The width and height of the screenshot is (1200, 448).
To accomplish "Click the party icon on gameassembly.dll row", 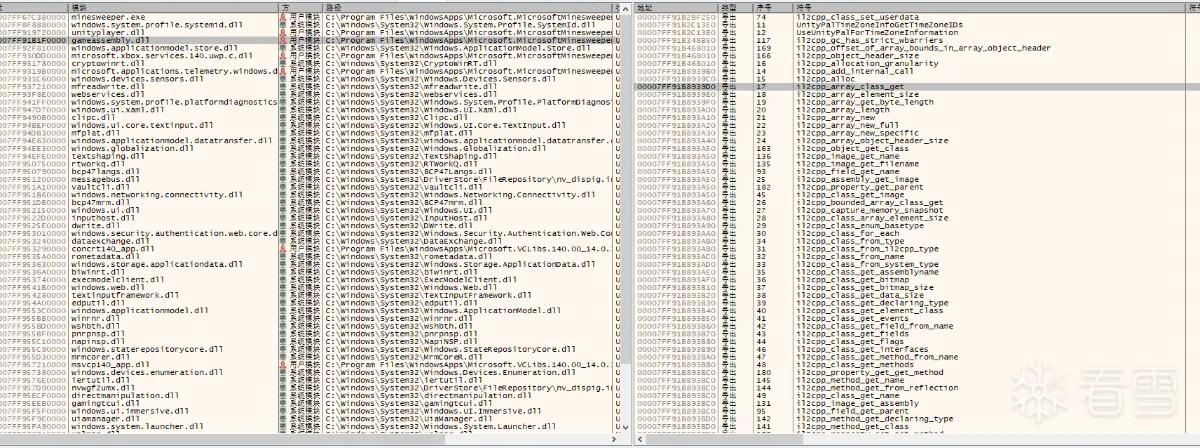I will click(x=283, y=40).
